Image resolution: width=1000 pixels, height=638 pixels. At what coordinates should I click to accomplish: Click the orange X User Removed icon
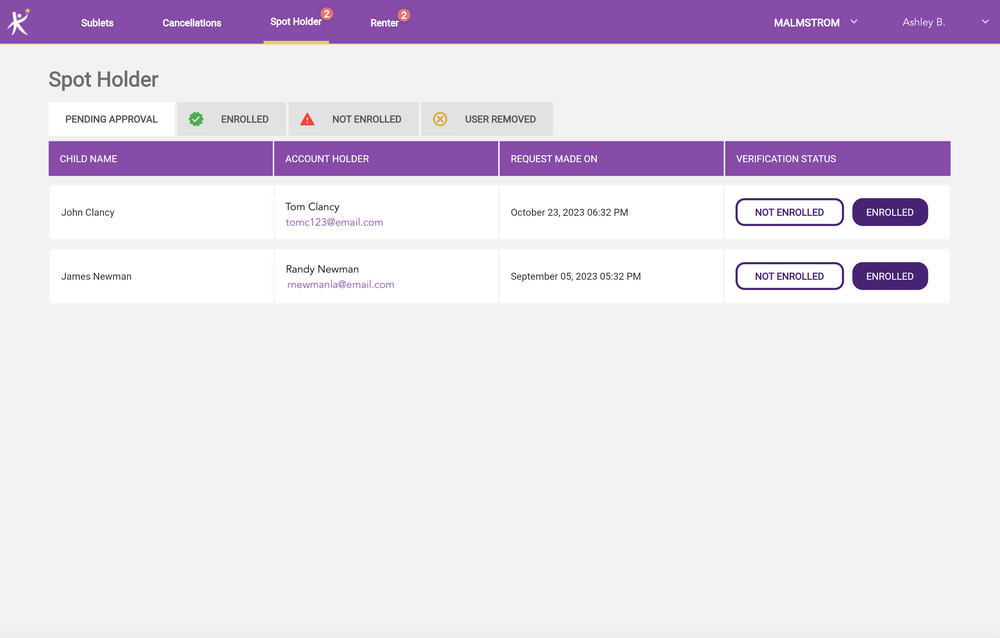pos(440,119)
